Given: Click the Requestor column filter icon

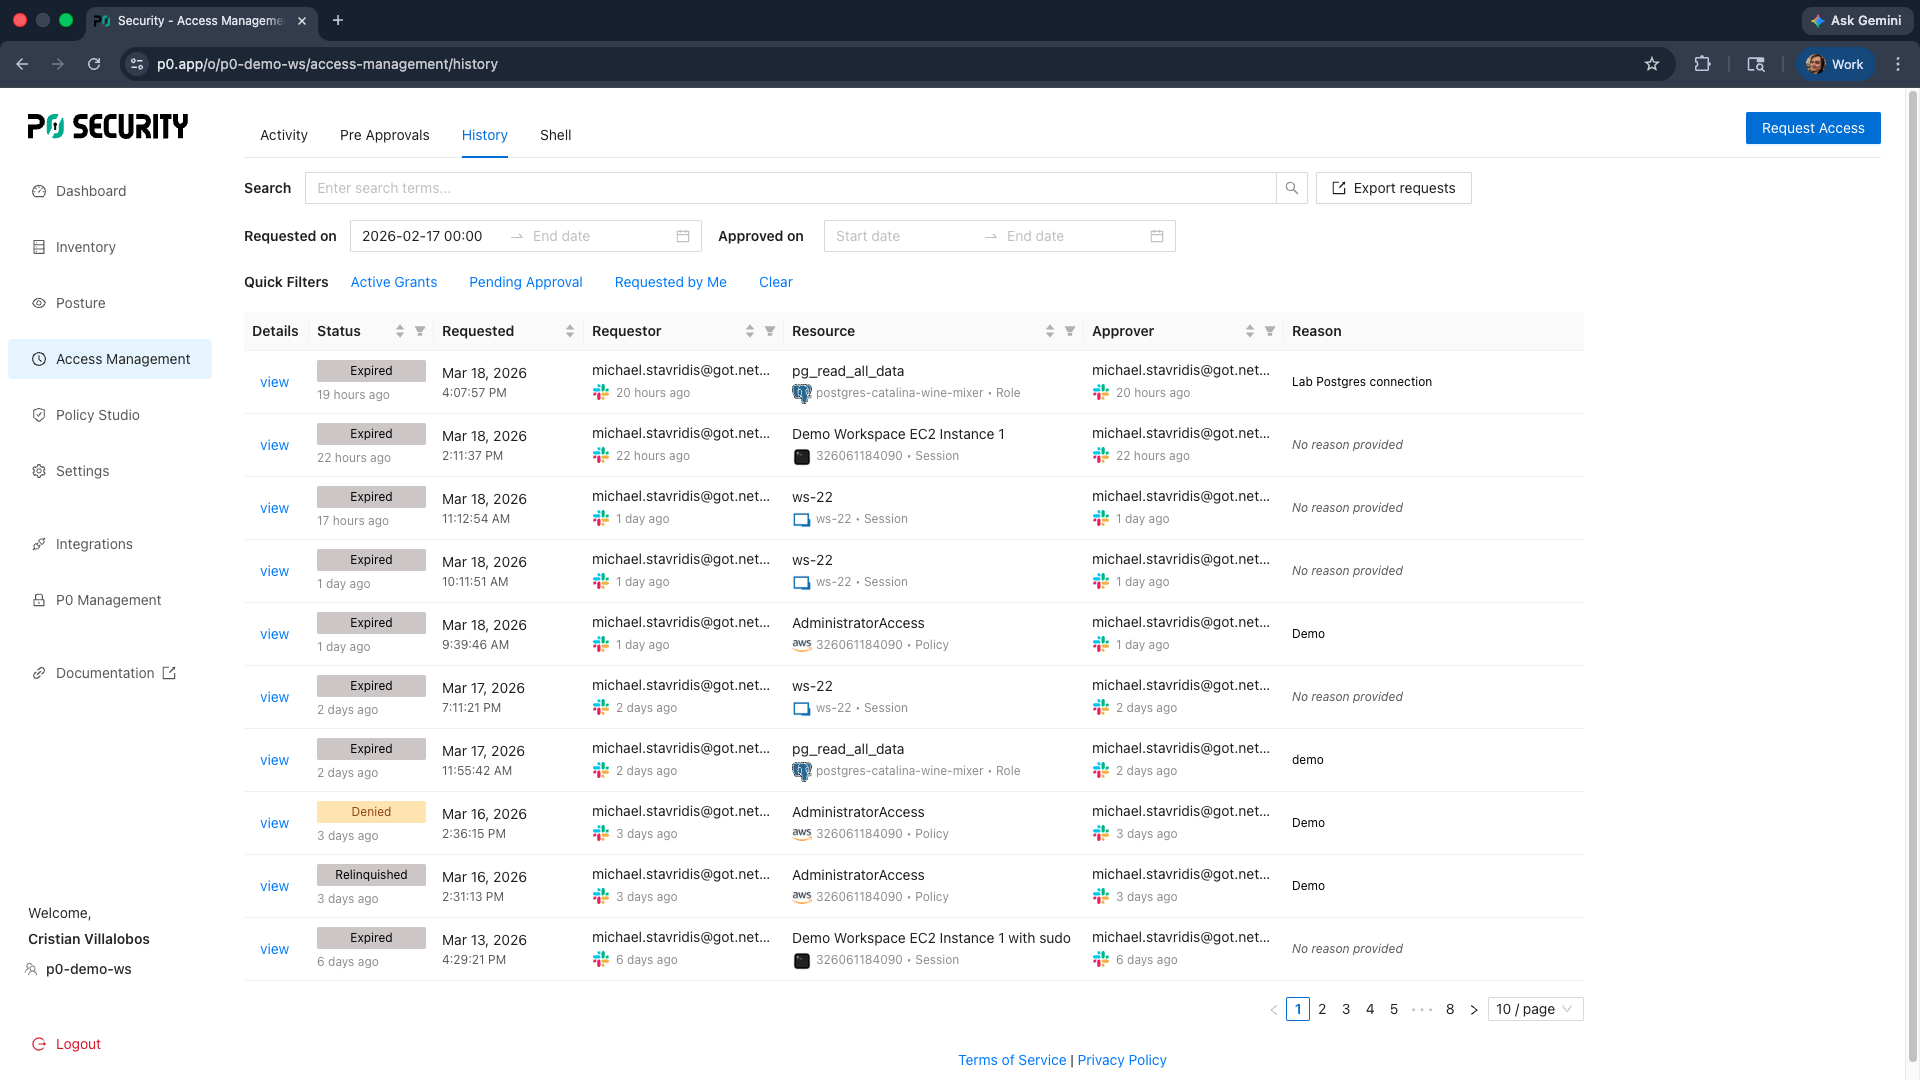Looking at the screenshot, I should pos(770,331).
